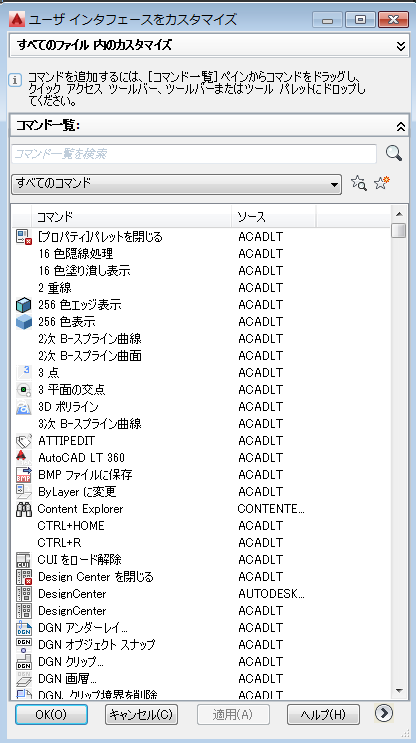
Task: Select the CTRL+R row
Action: (x=201, y=543)
